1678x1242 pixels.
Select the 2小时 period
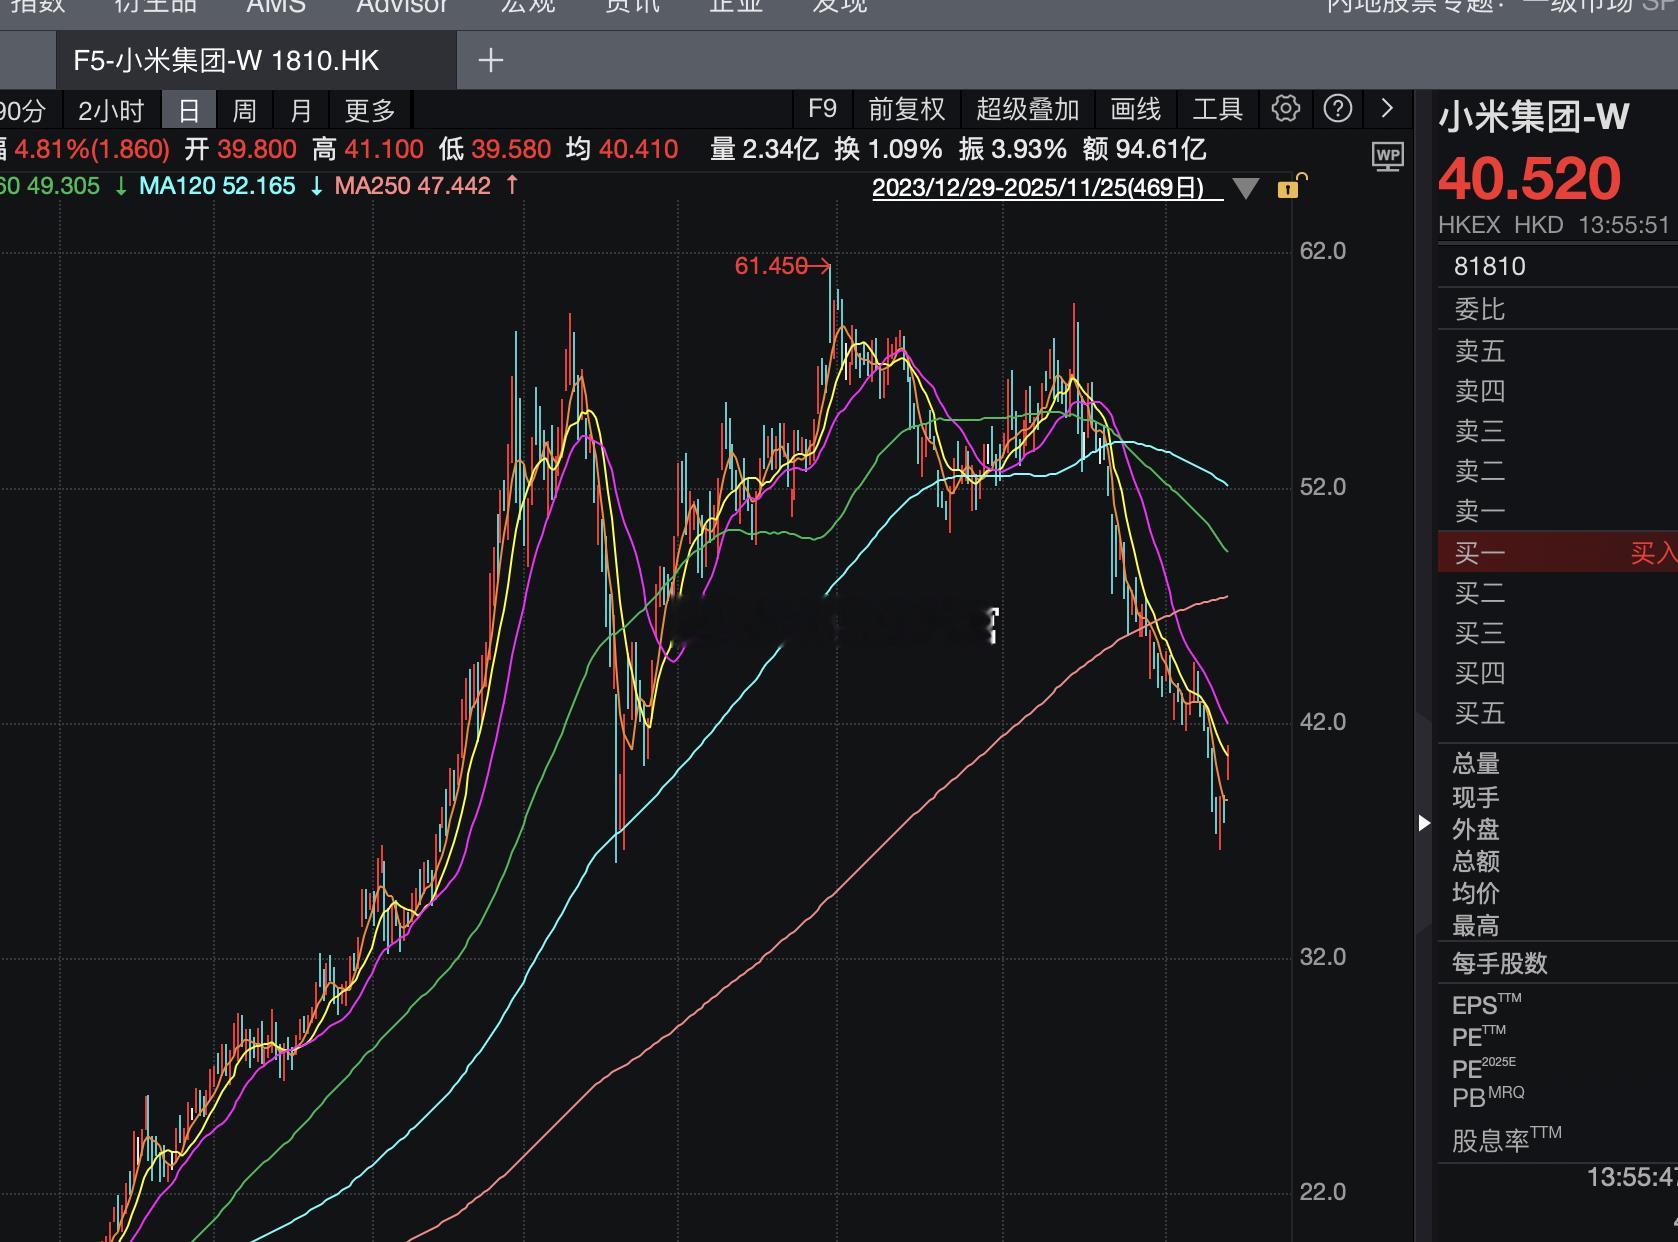111,110
